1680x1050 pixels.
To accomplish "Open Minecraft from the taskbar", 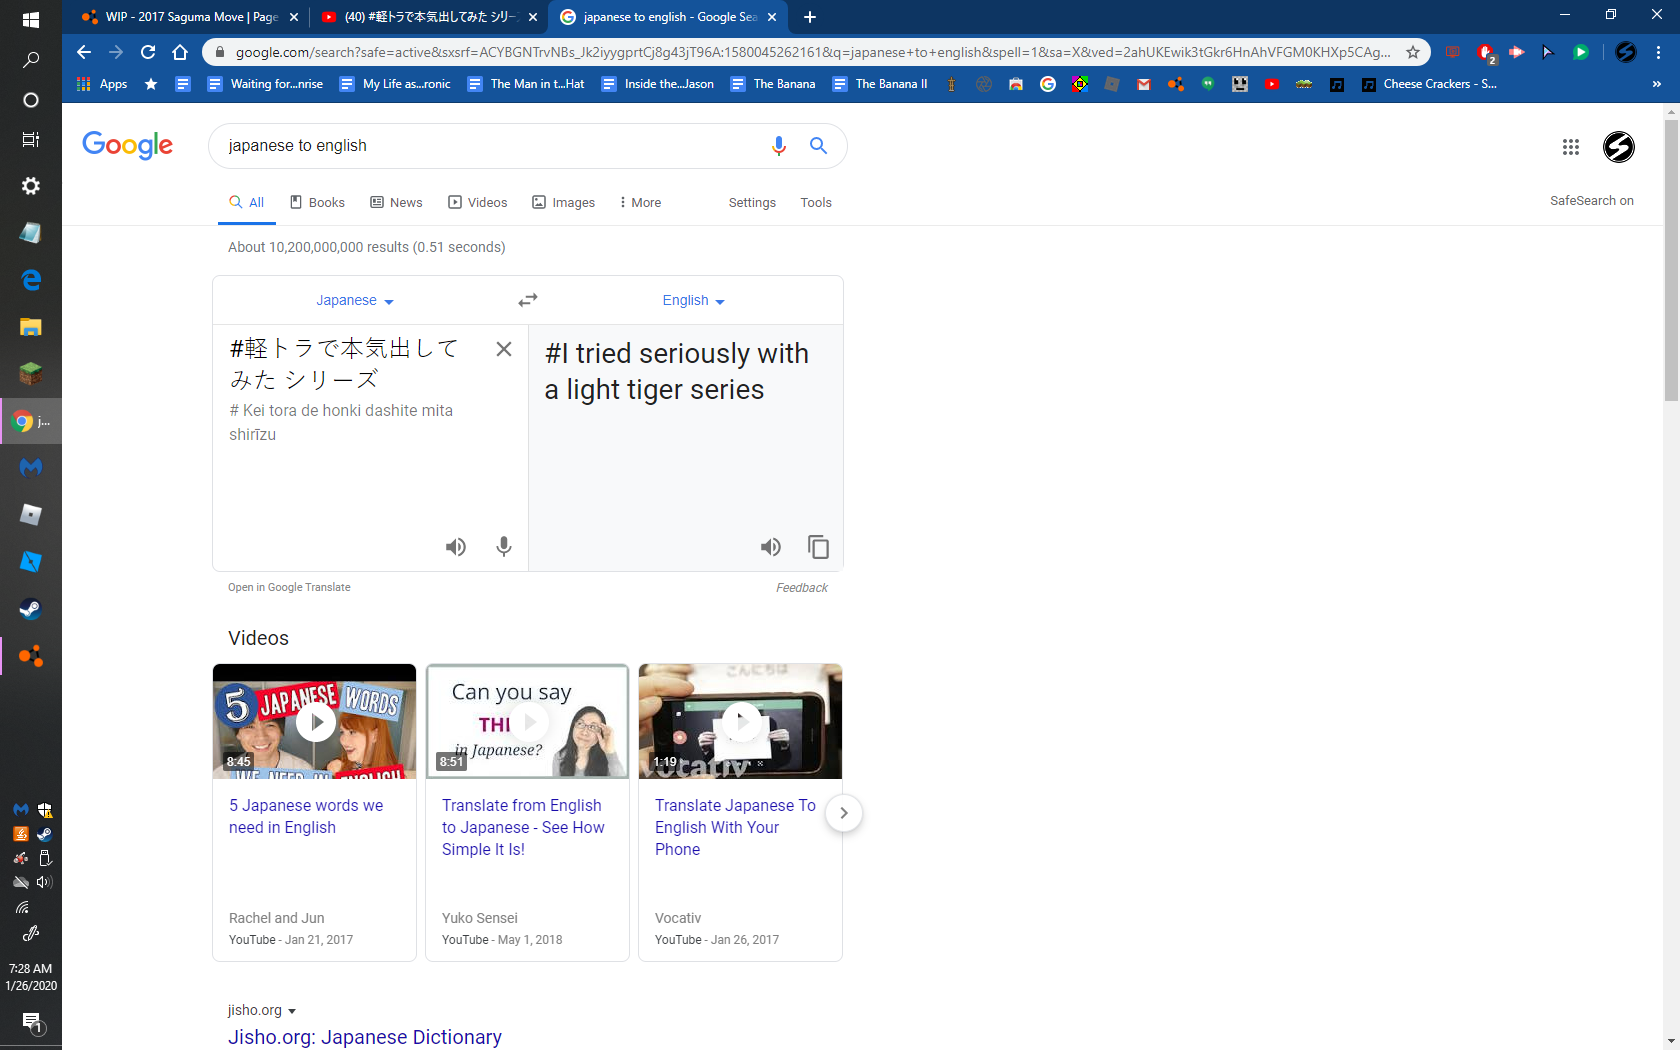I will tap(31, 374).
